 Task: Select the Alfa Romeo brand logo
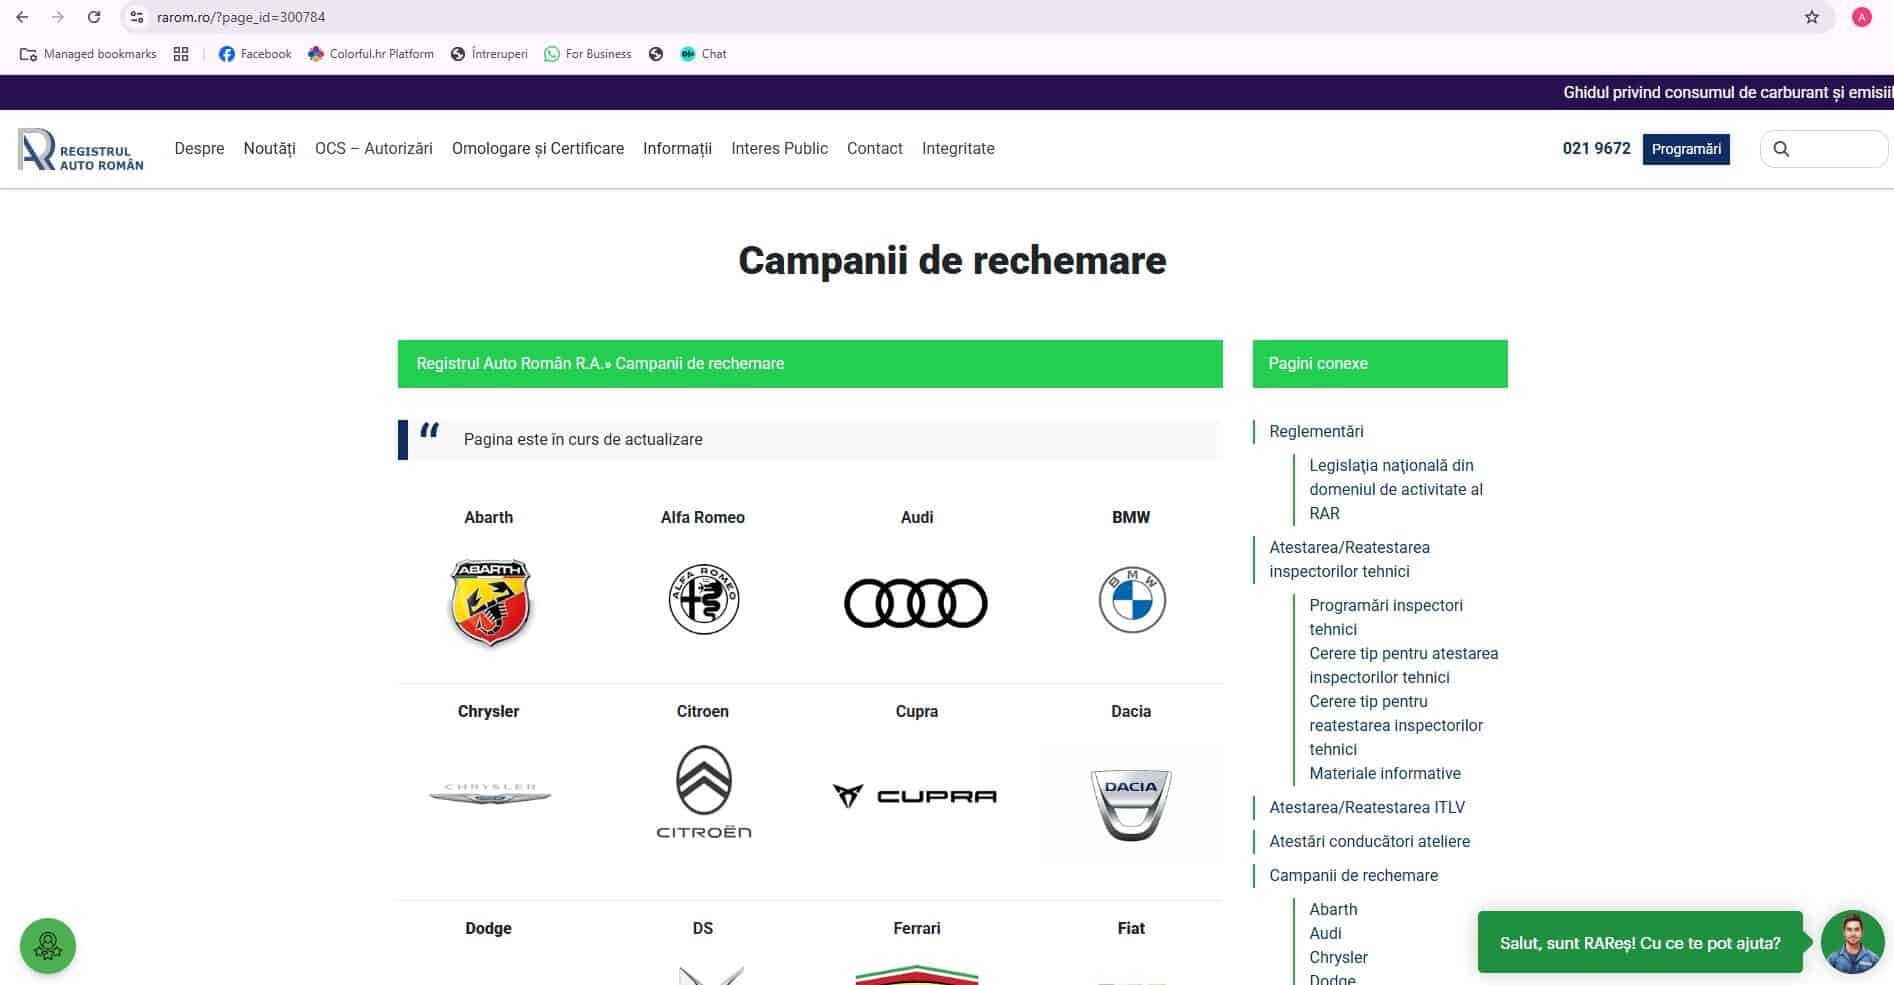click(703, 600)
